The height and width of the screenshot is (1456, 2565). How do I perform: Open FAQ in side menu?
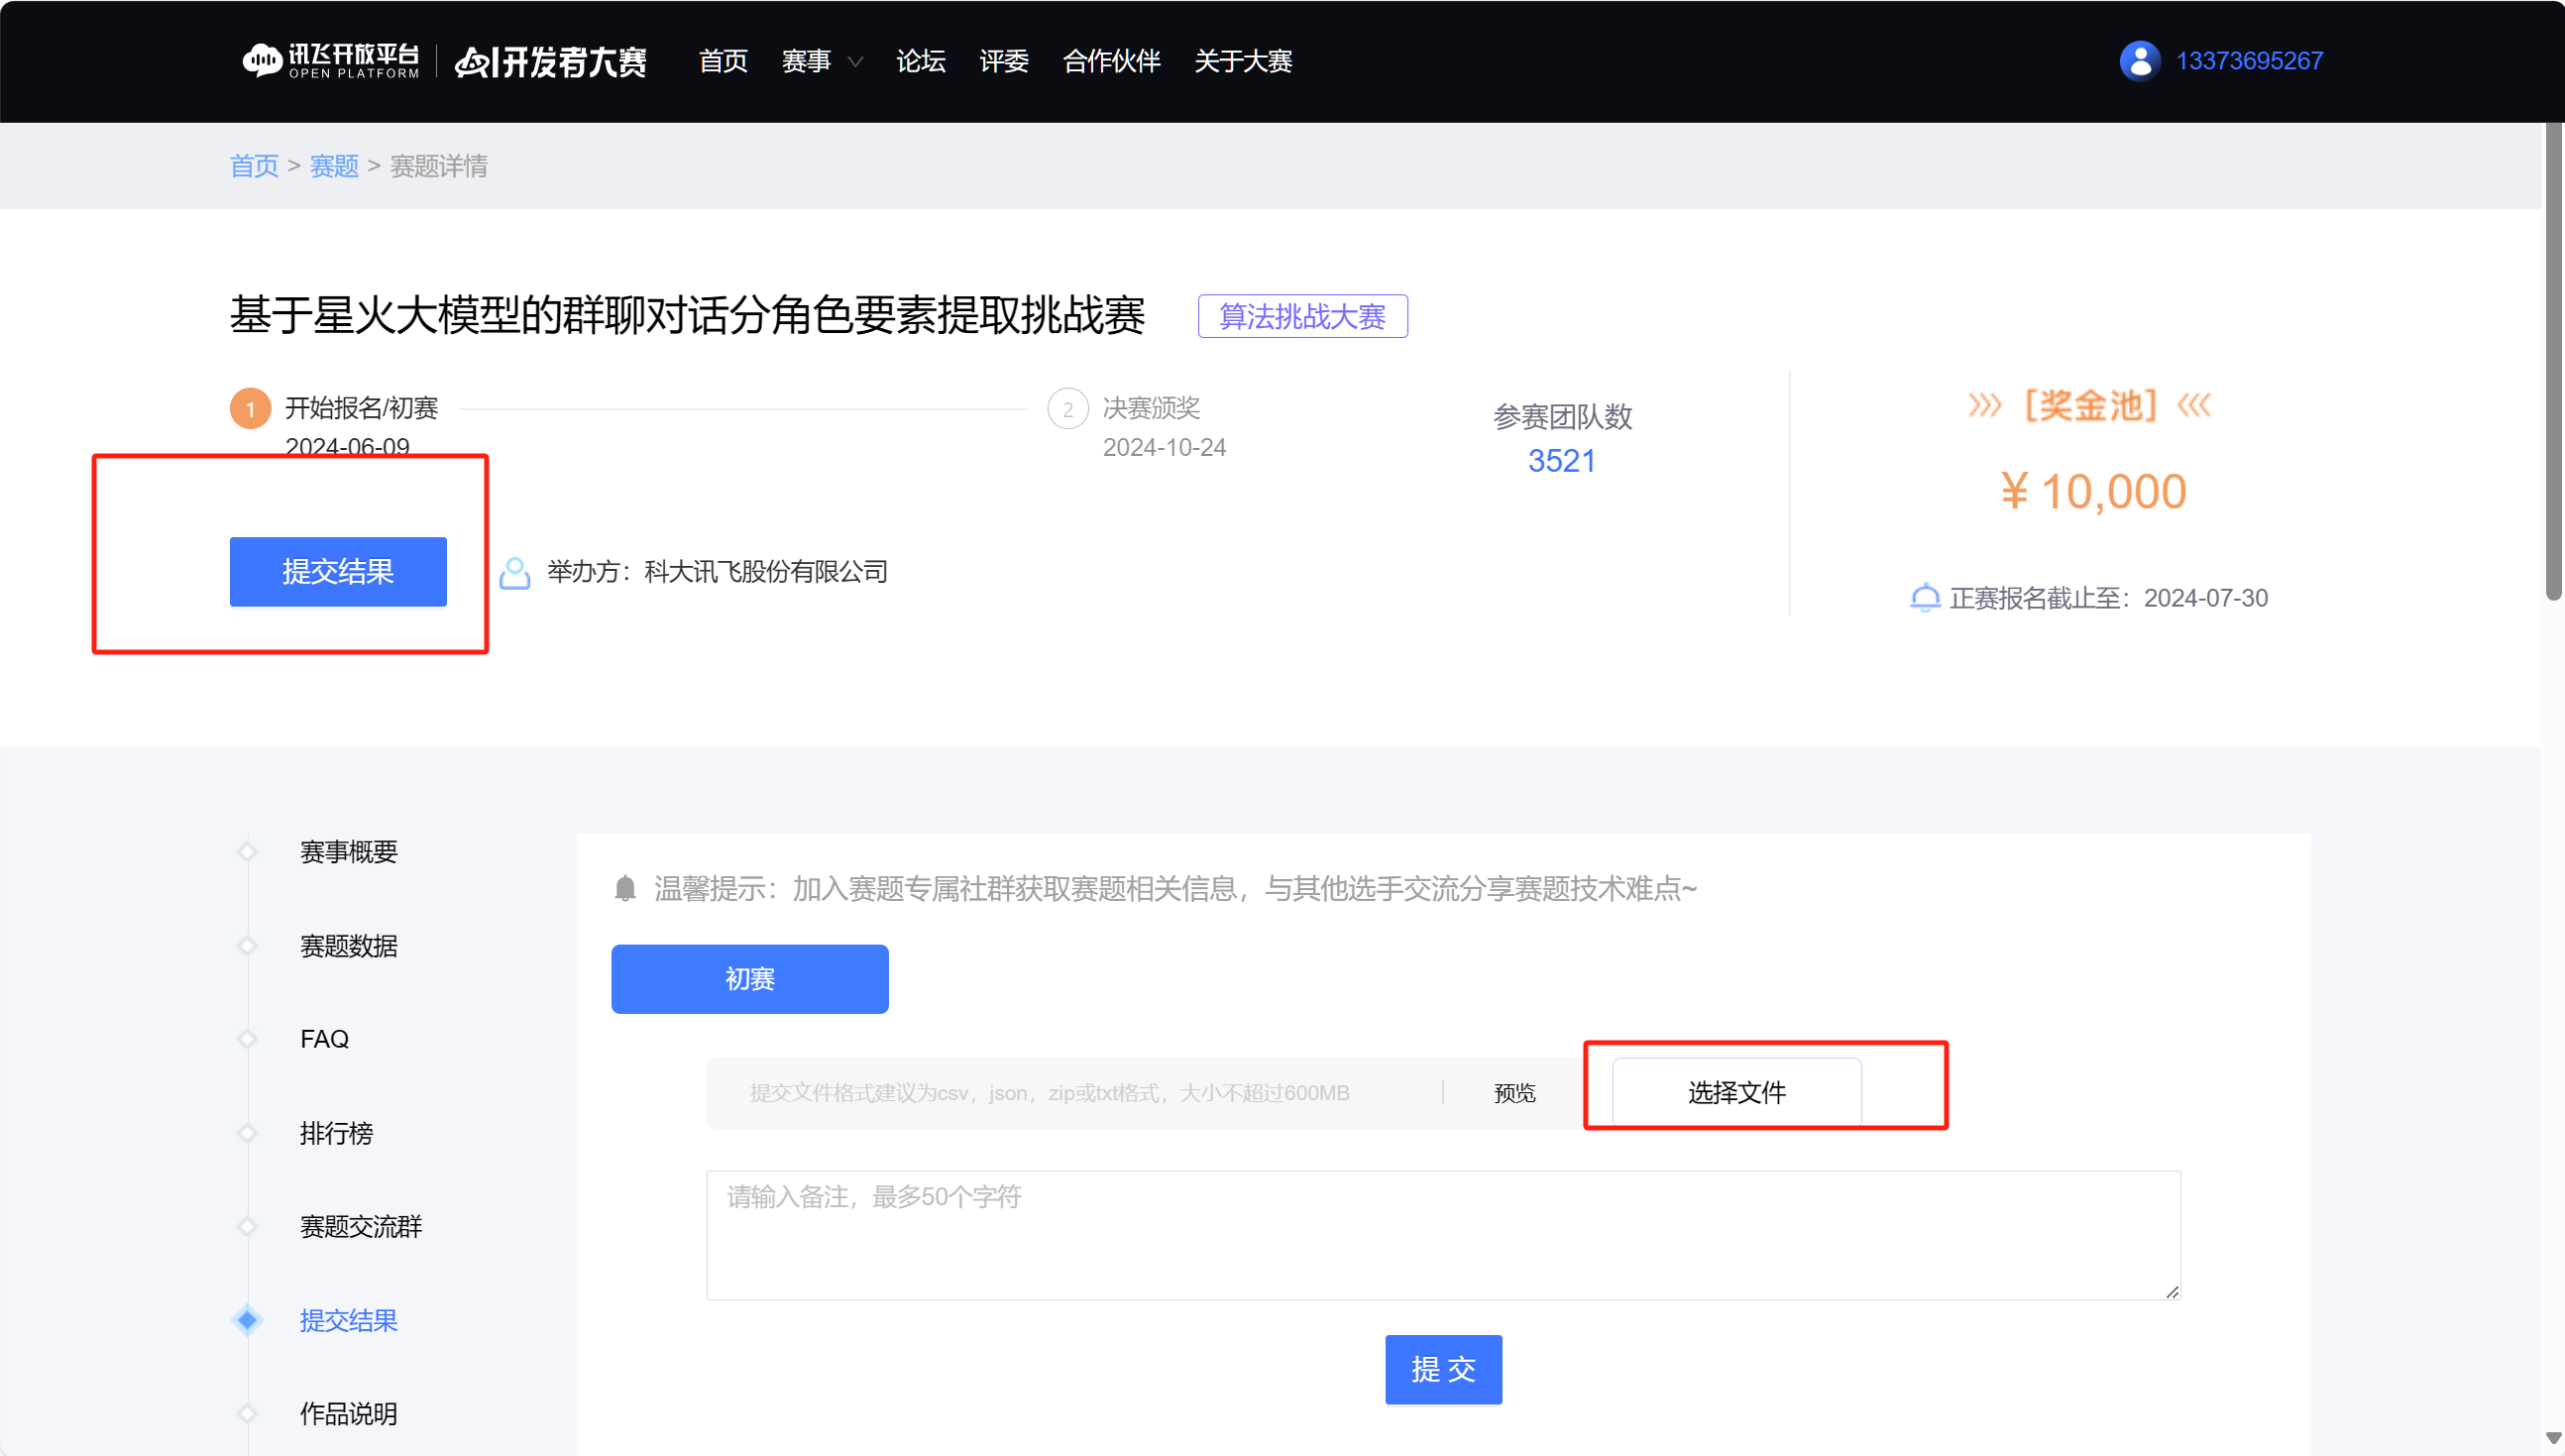[325, 1039]
